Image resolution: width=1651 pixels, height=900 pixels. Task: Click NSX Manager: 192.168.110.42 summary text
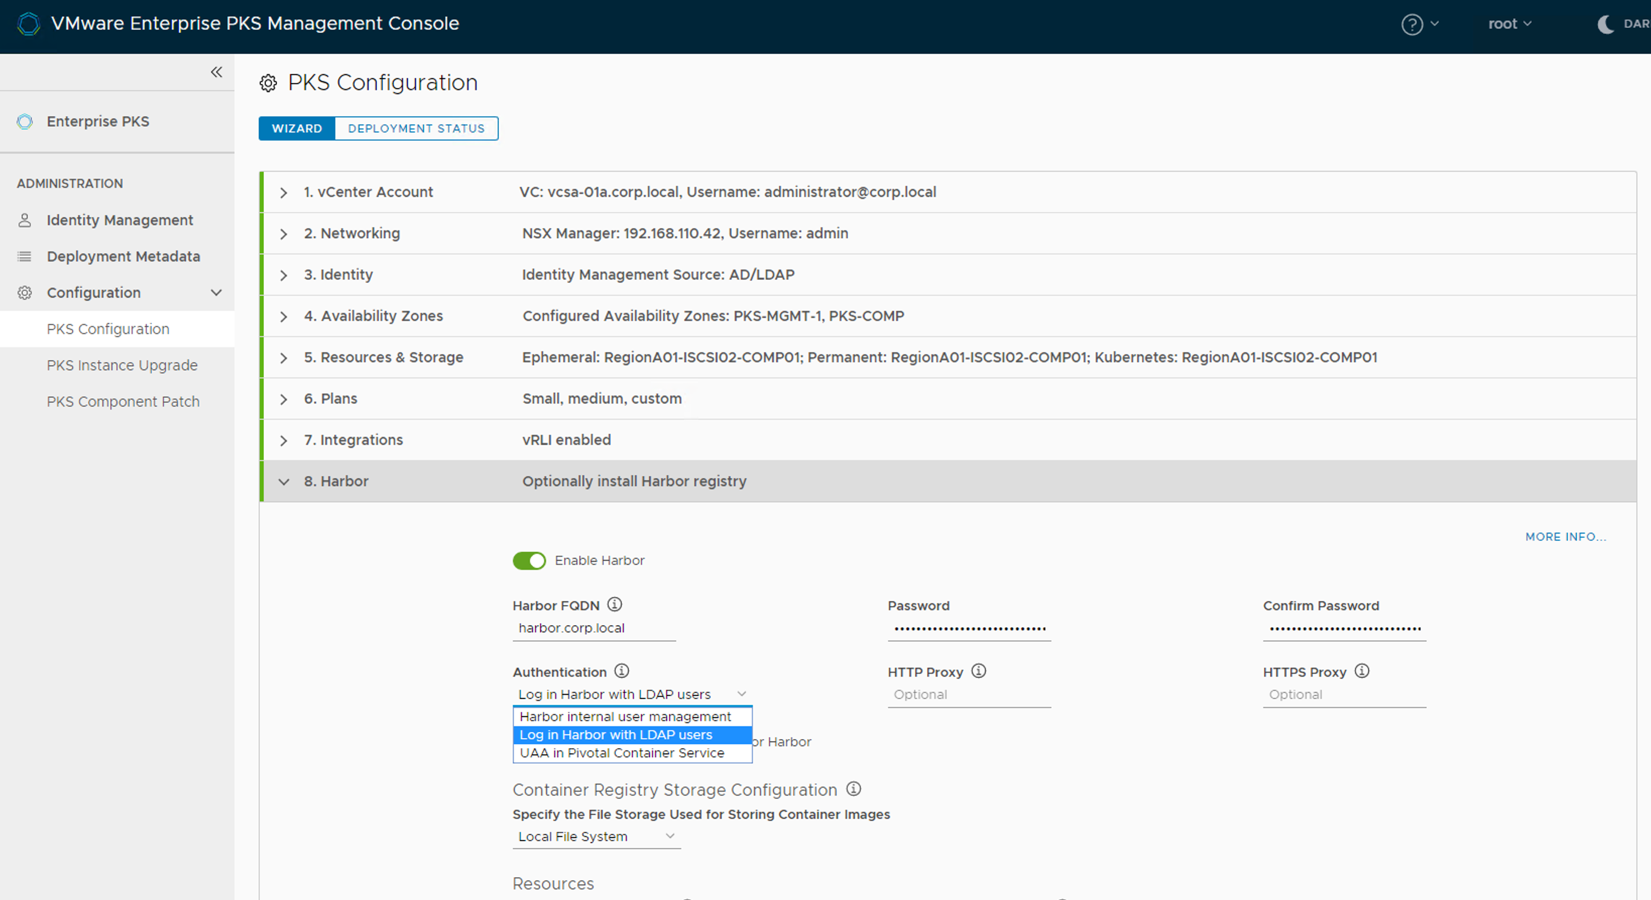pos(685,234)
